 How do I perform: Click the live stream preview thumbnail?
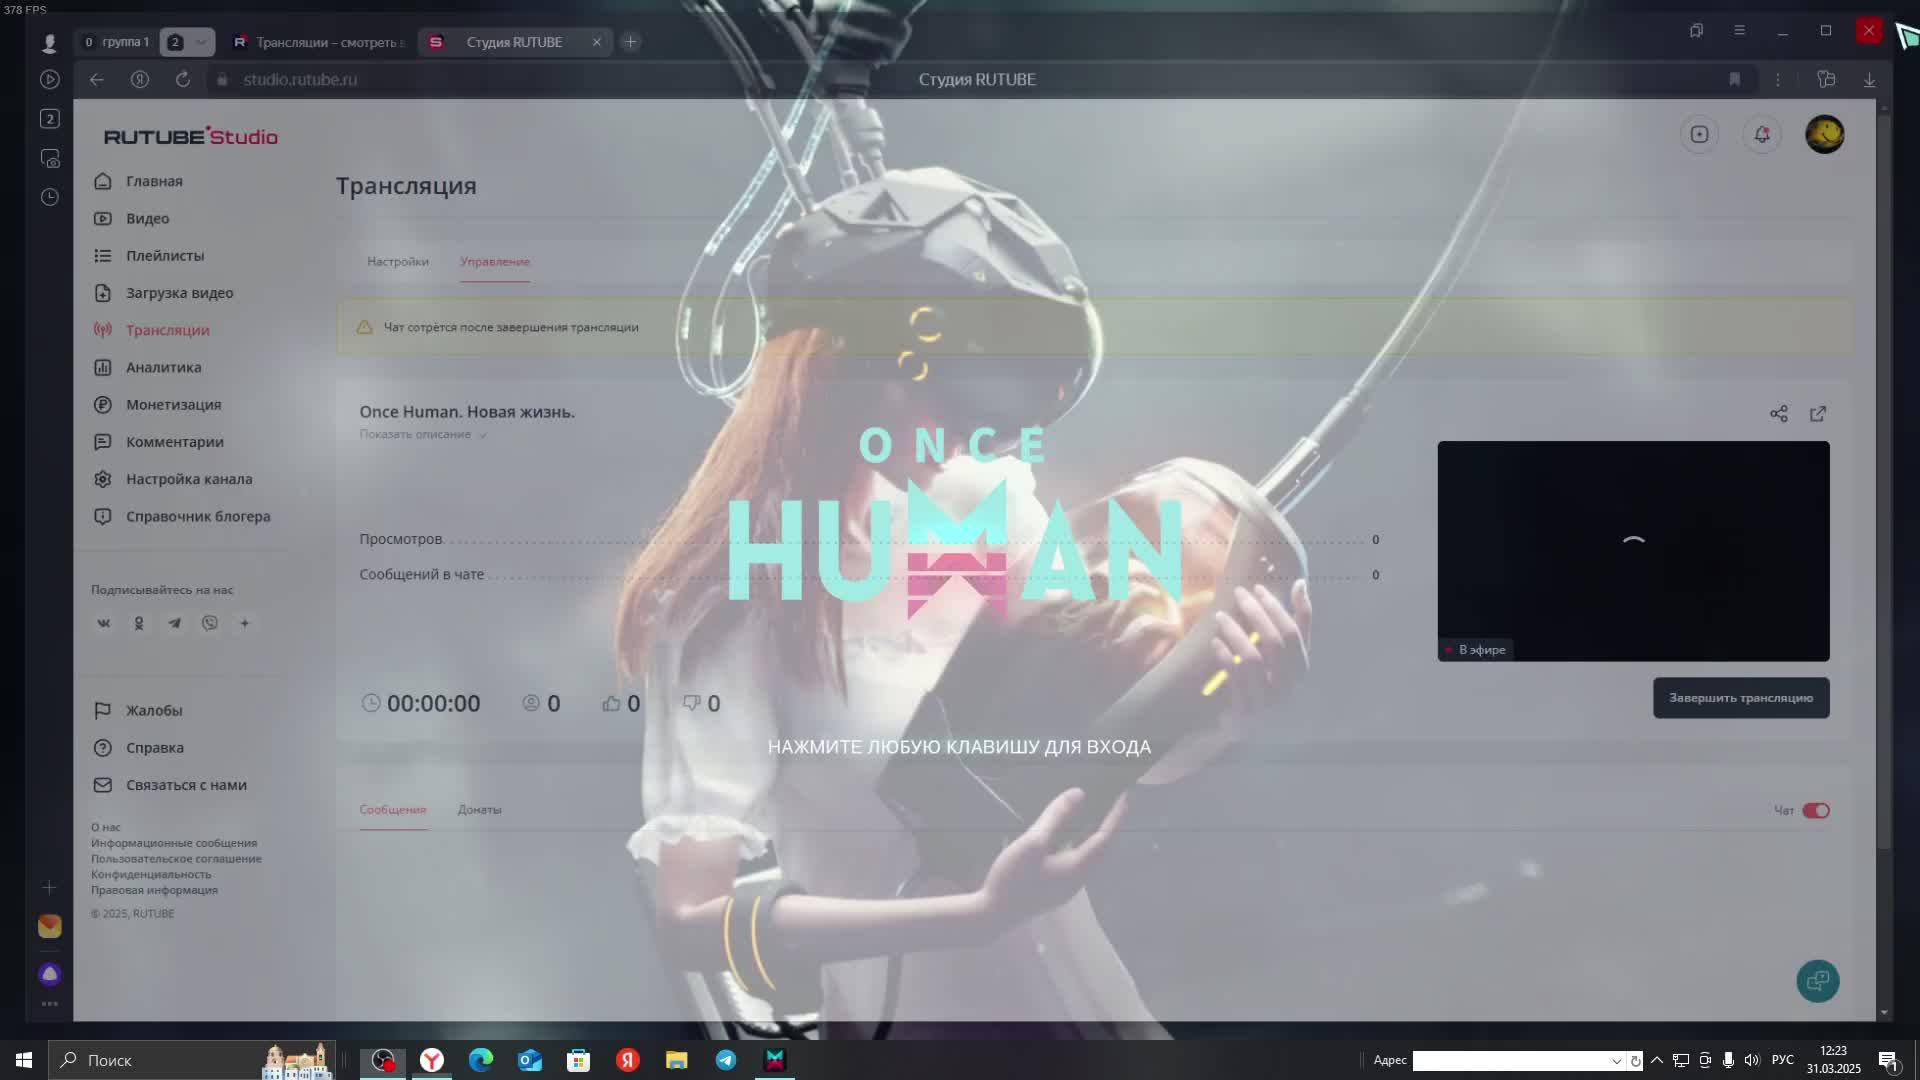(1633, 550)
